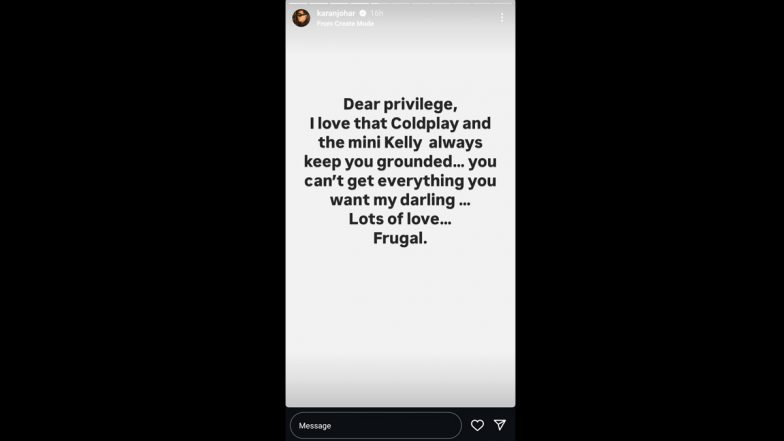The width and height of the screenshot is (784, 441).
Task: Click the "From Create Mode" label
Action: point(345,23)
